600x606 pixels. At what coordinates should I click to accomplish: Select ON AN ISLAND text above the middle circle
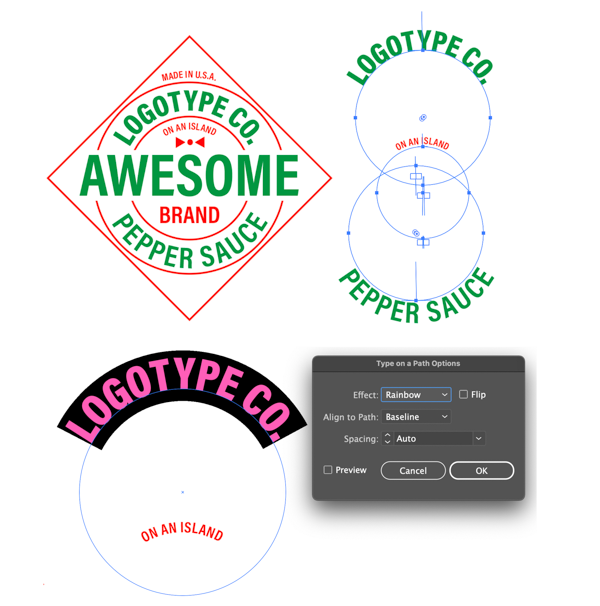pos(422,143)
